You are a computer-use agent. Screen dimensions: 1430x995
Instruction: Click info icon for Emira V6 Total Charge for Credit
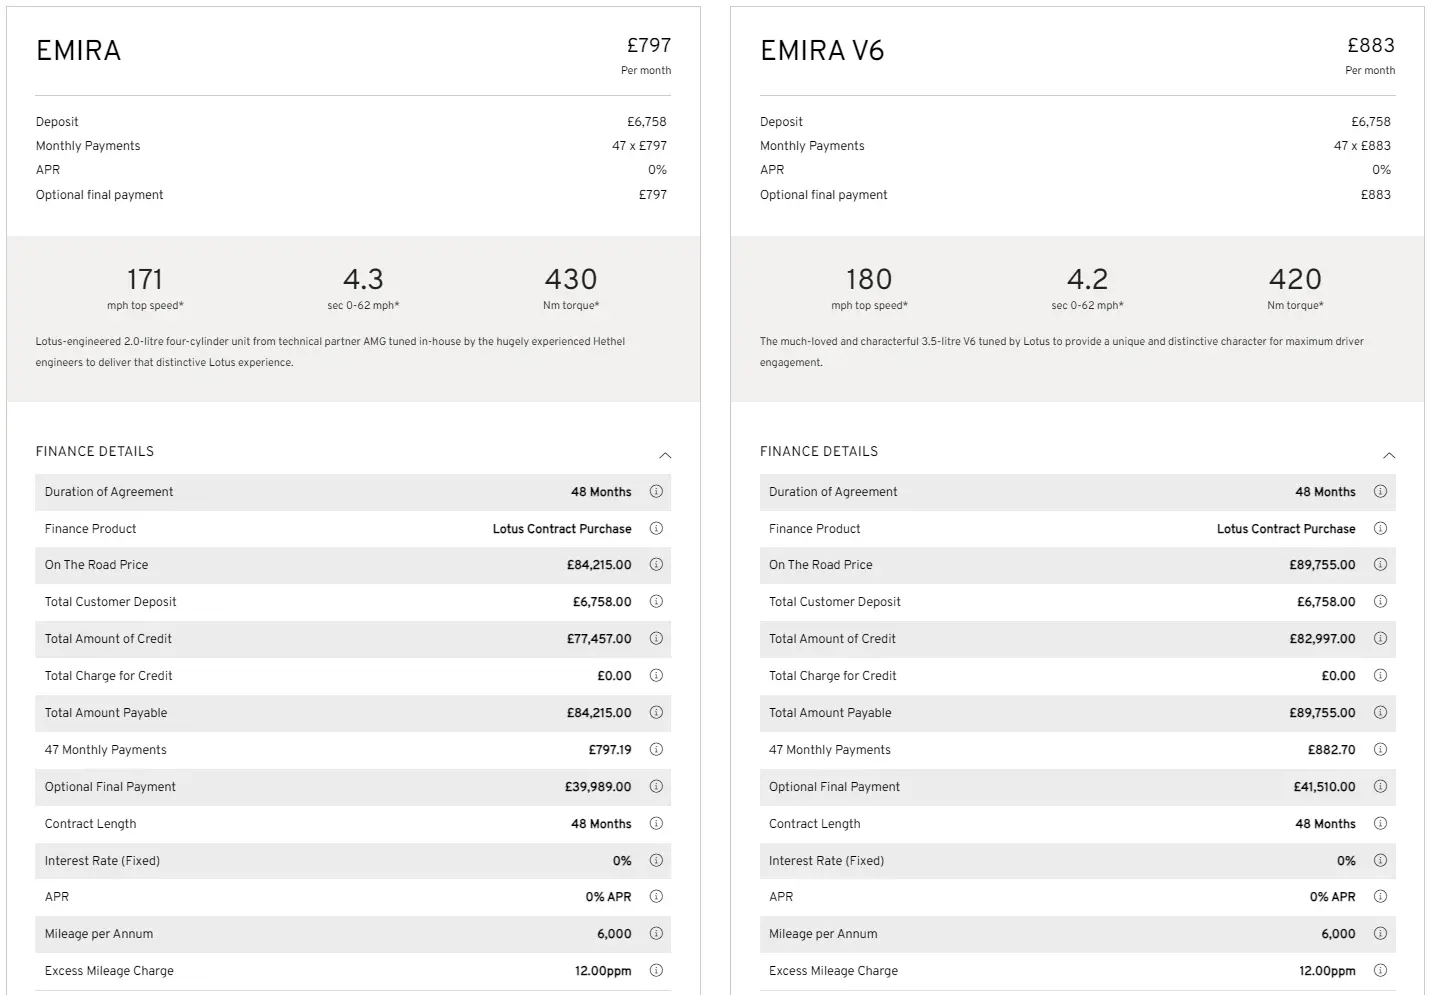click(1380, 675)
